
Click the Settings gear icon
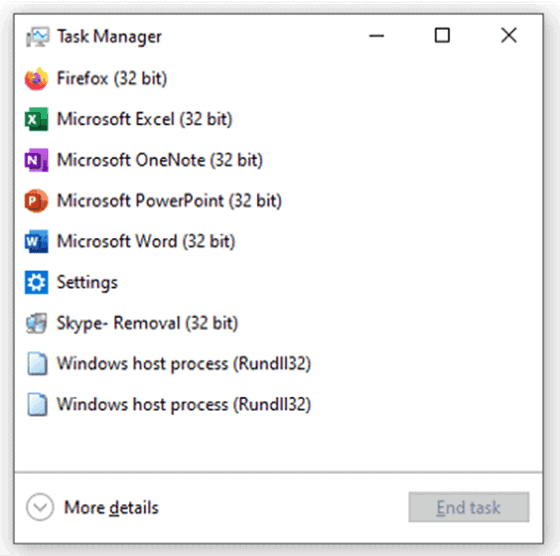coord(36,282)
